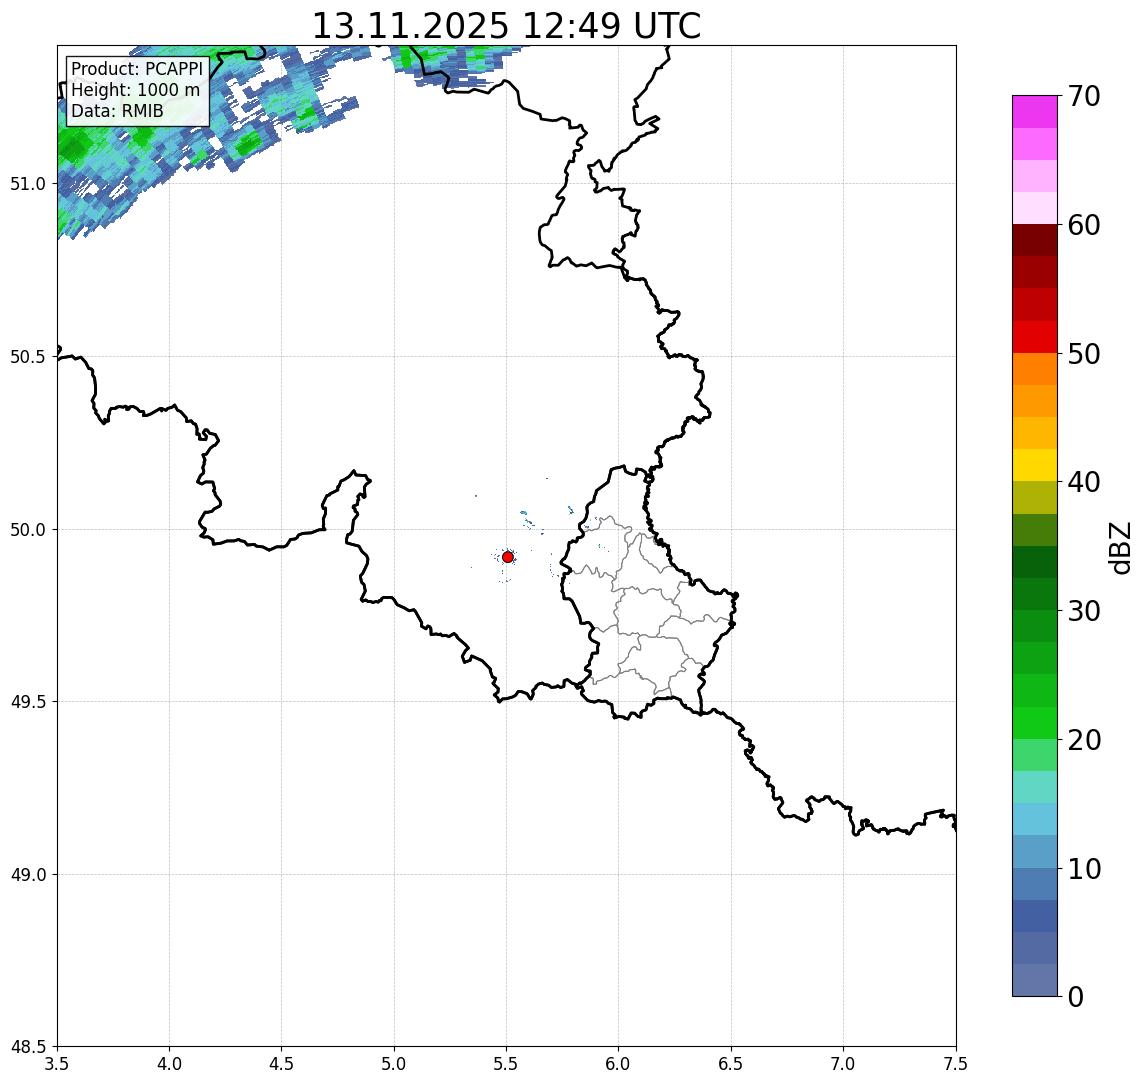Click the longitude axis label 6.0
Viewport: 1145px width, 1084px height.
pos(619,1064)
